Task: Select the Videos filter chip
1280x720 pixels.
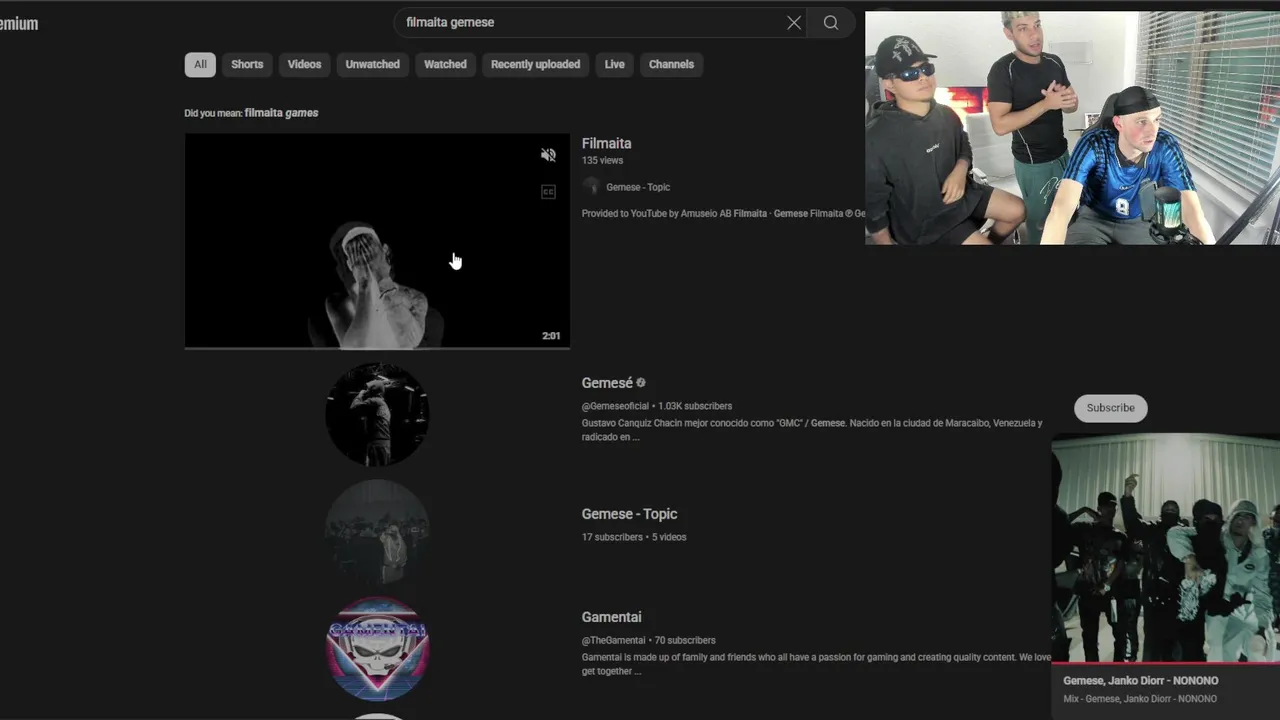Action: (304, 64)
